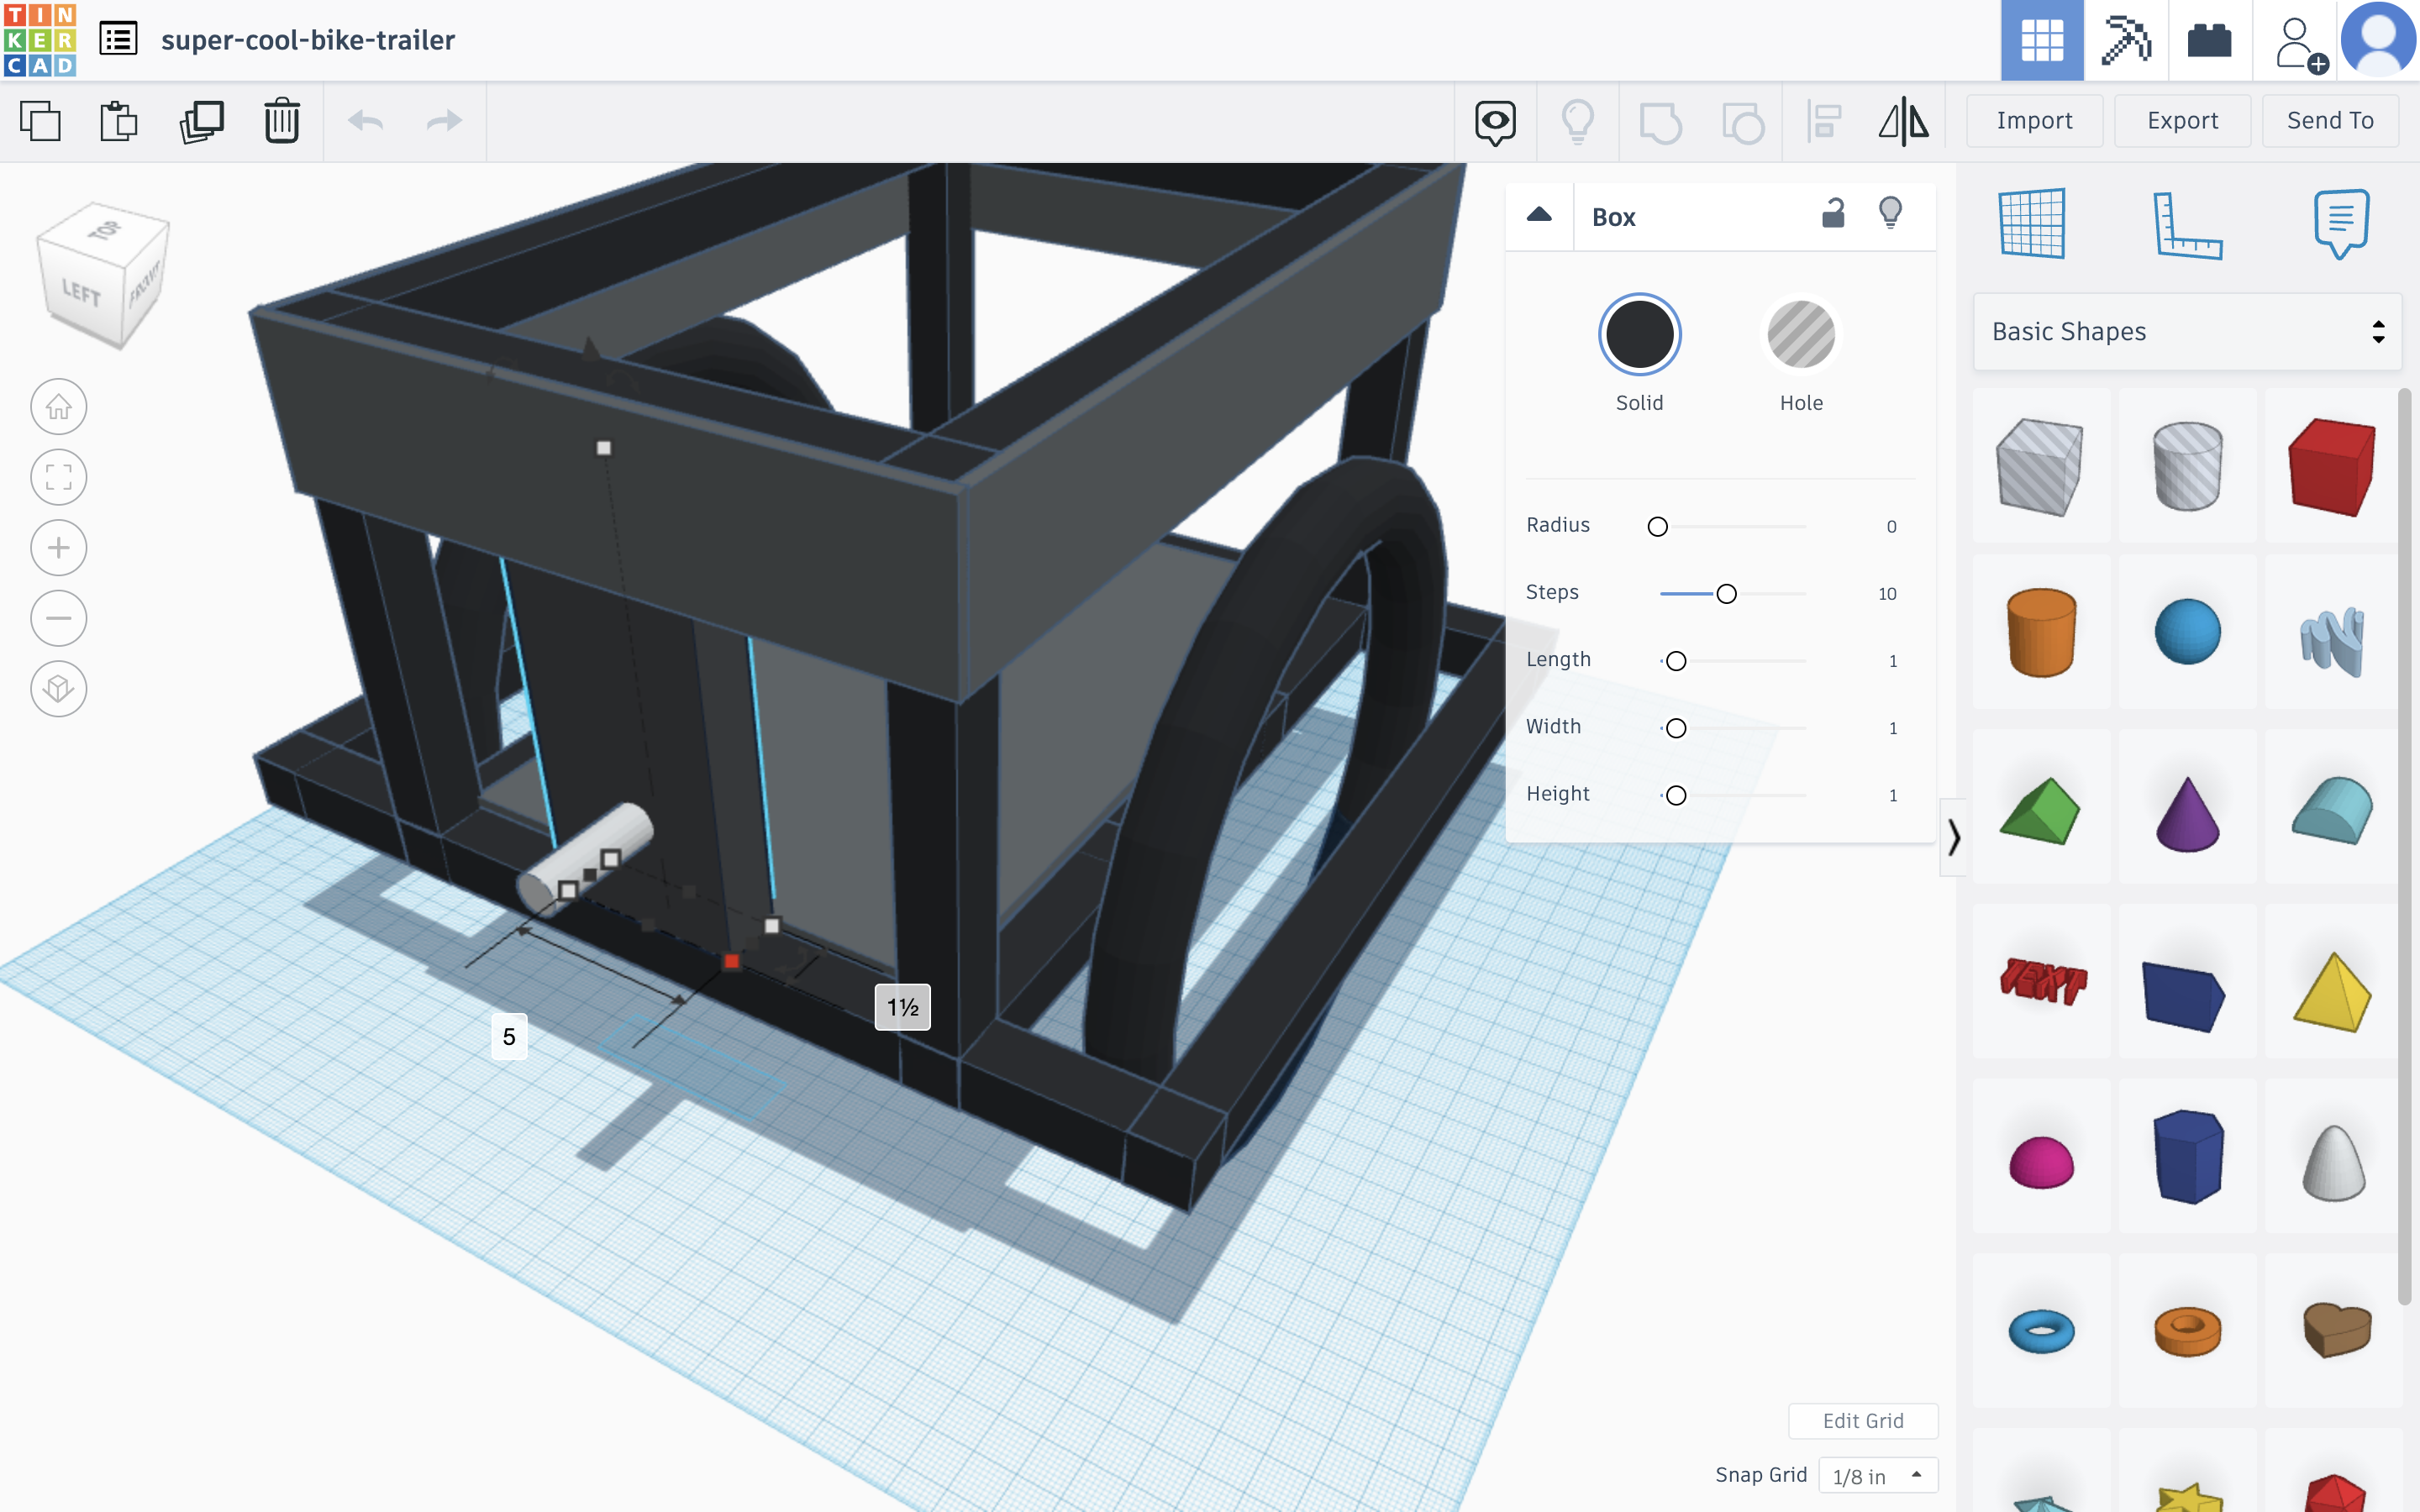The width and height of the screenshot is (2420, 1512).
Task: Click the Undo arrow icon
Action: click(364, 118)
